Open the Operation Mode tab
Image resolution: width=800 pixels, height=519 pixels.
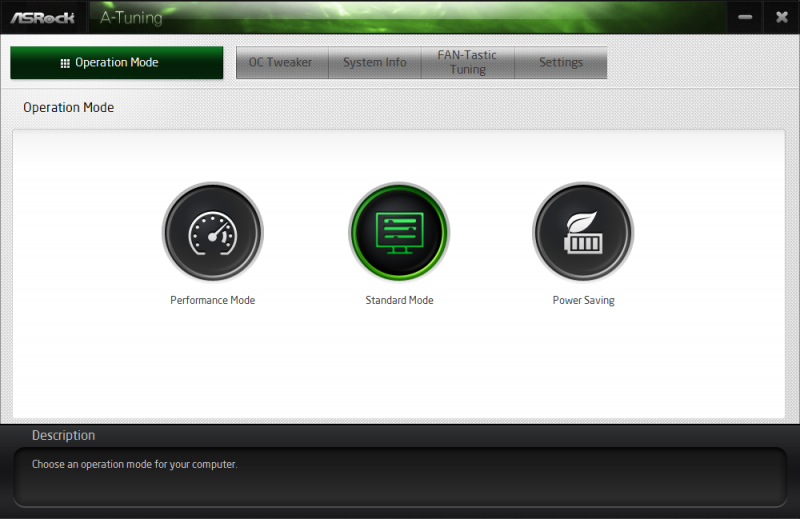click(117, 63)
